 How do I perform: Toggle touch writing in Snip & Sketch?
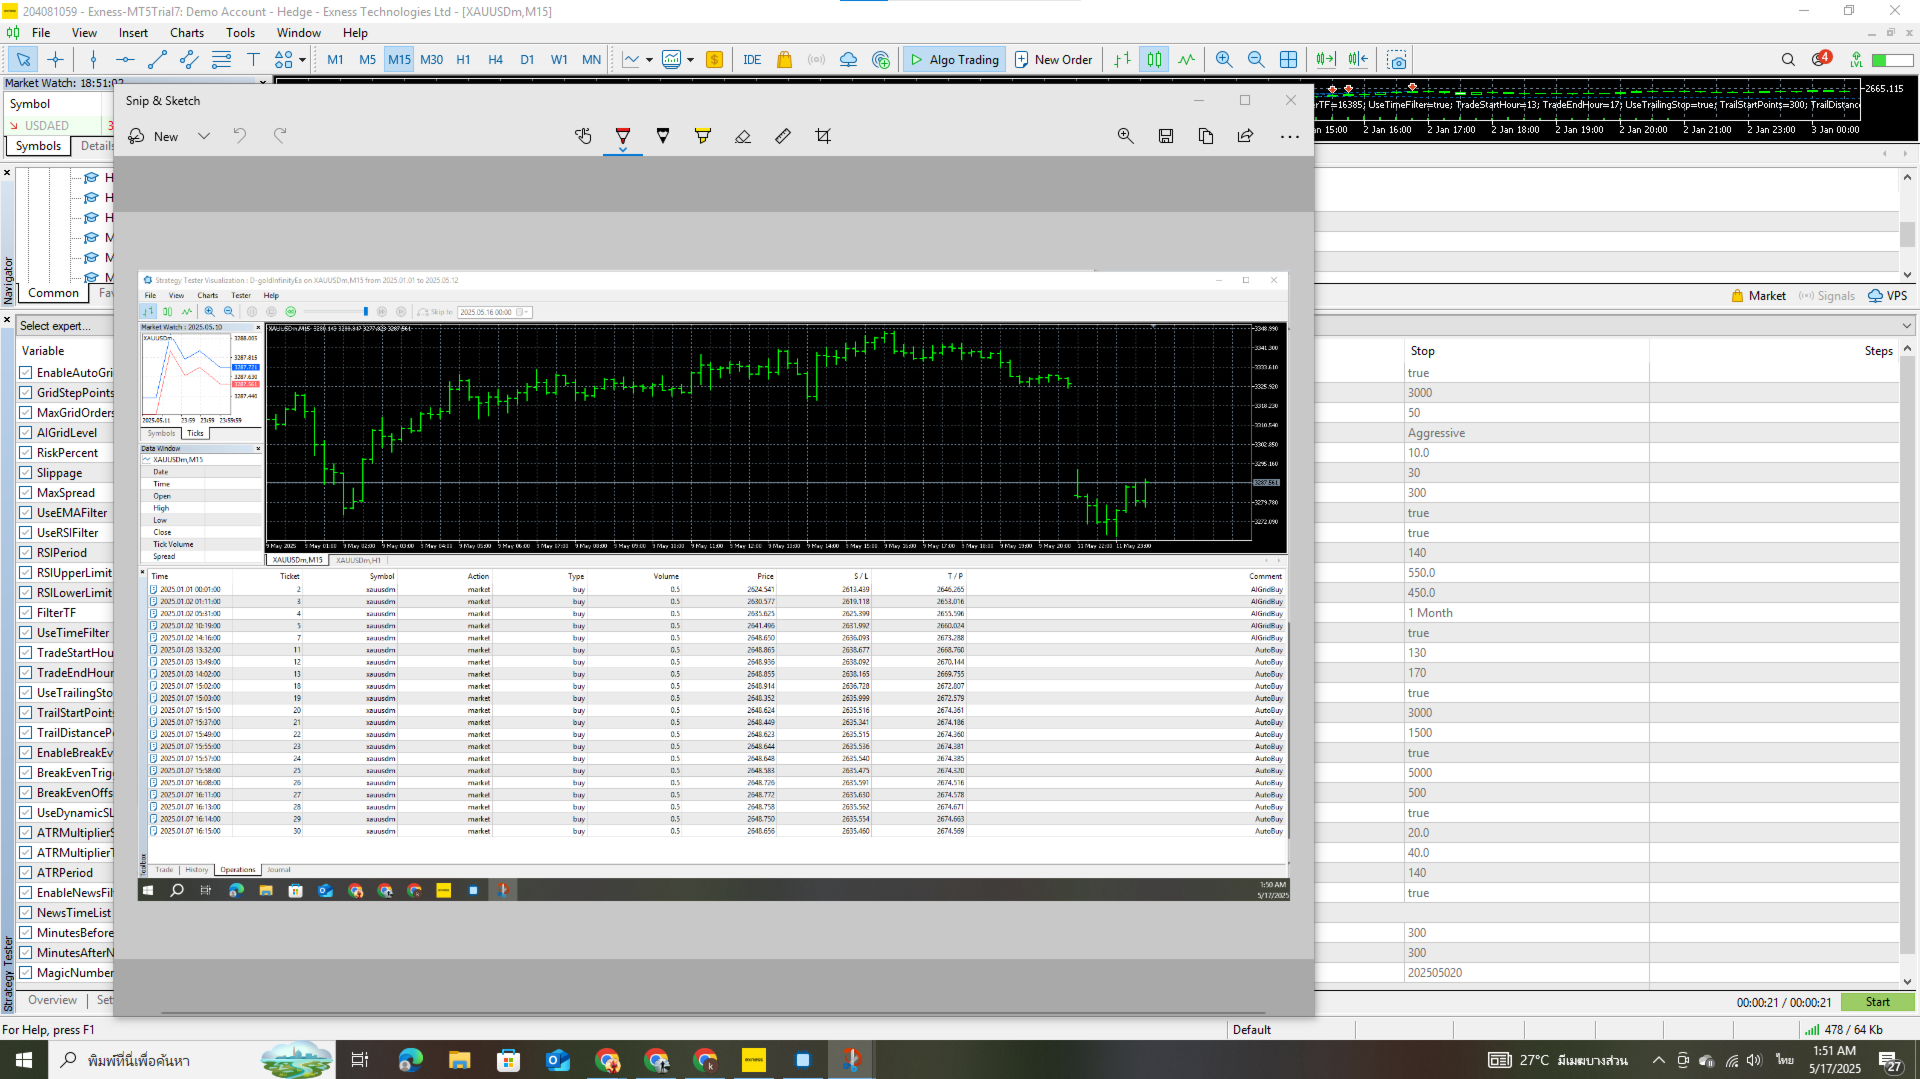tap(583, 136)
